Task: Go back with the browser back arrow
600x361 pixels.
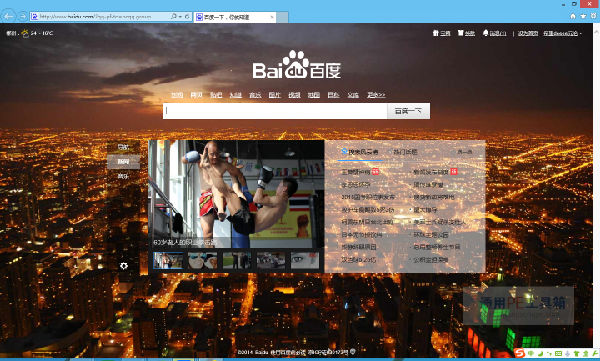Action: (x=8, y=16)
